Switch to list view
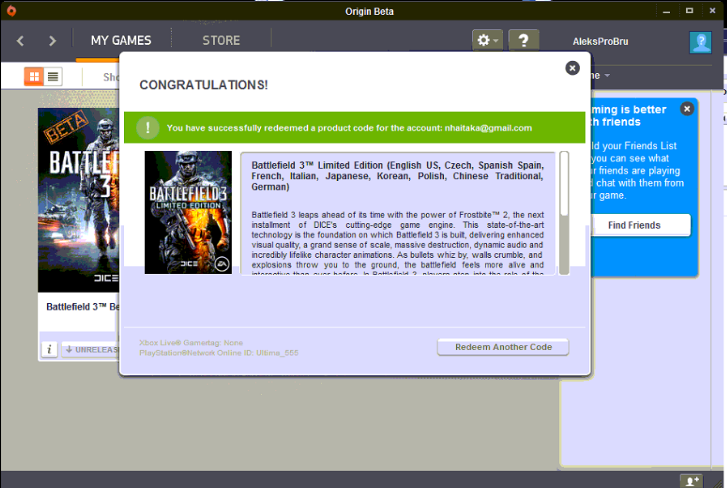 [x=53, y=76]
